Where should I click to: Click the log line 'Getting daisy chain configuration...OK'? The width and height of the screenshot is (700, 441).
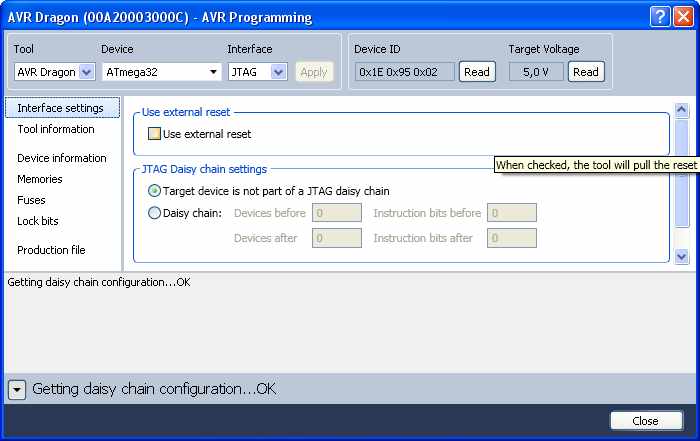click(x=99, y=282)
